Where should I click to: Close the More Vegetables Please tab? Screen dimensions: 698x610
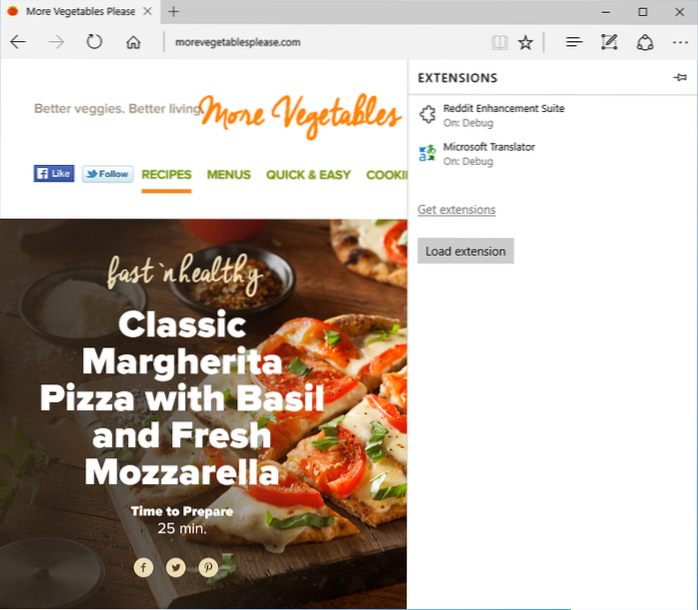click(x=148, y=12)
